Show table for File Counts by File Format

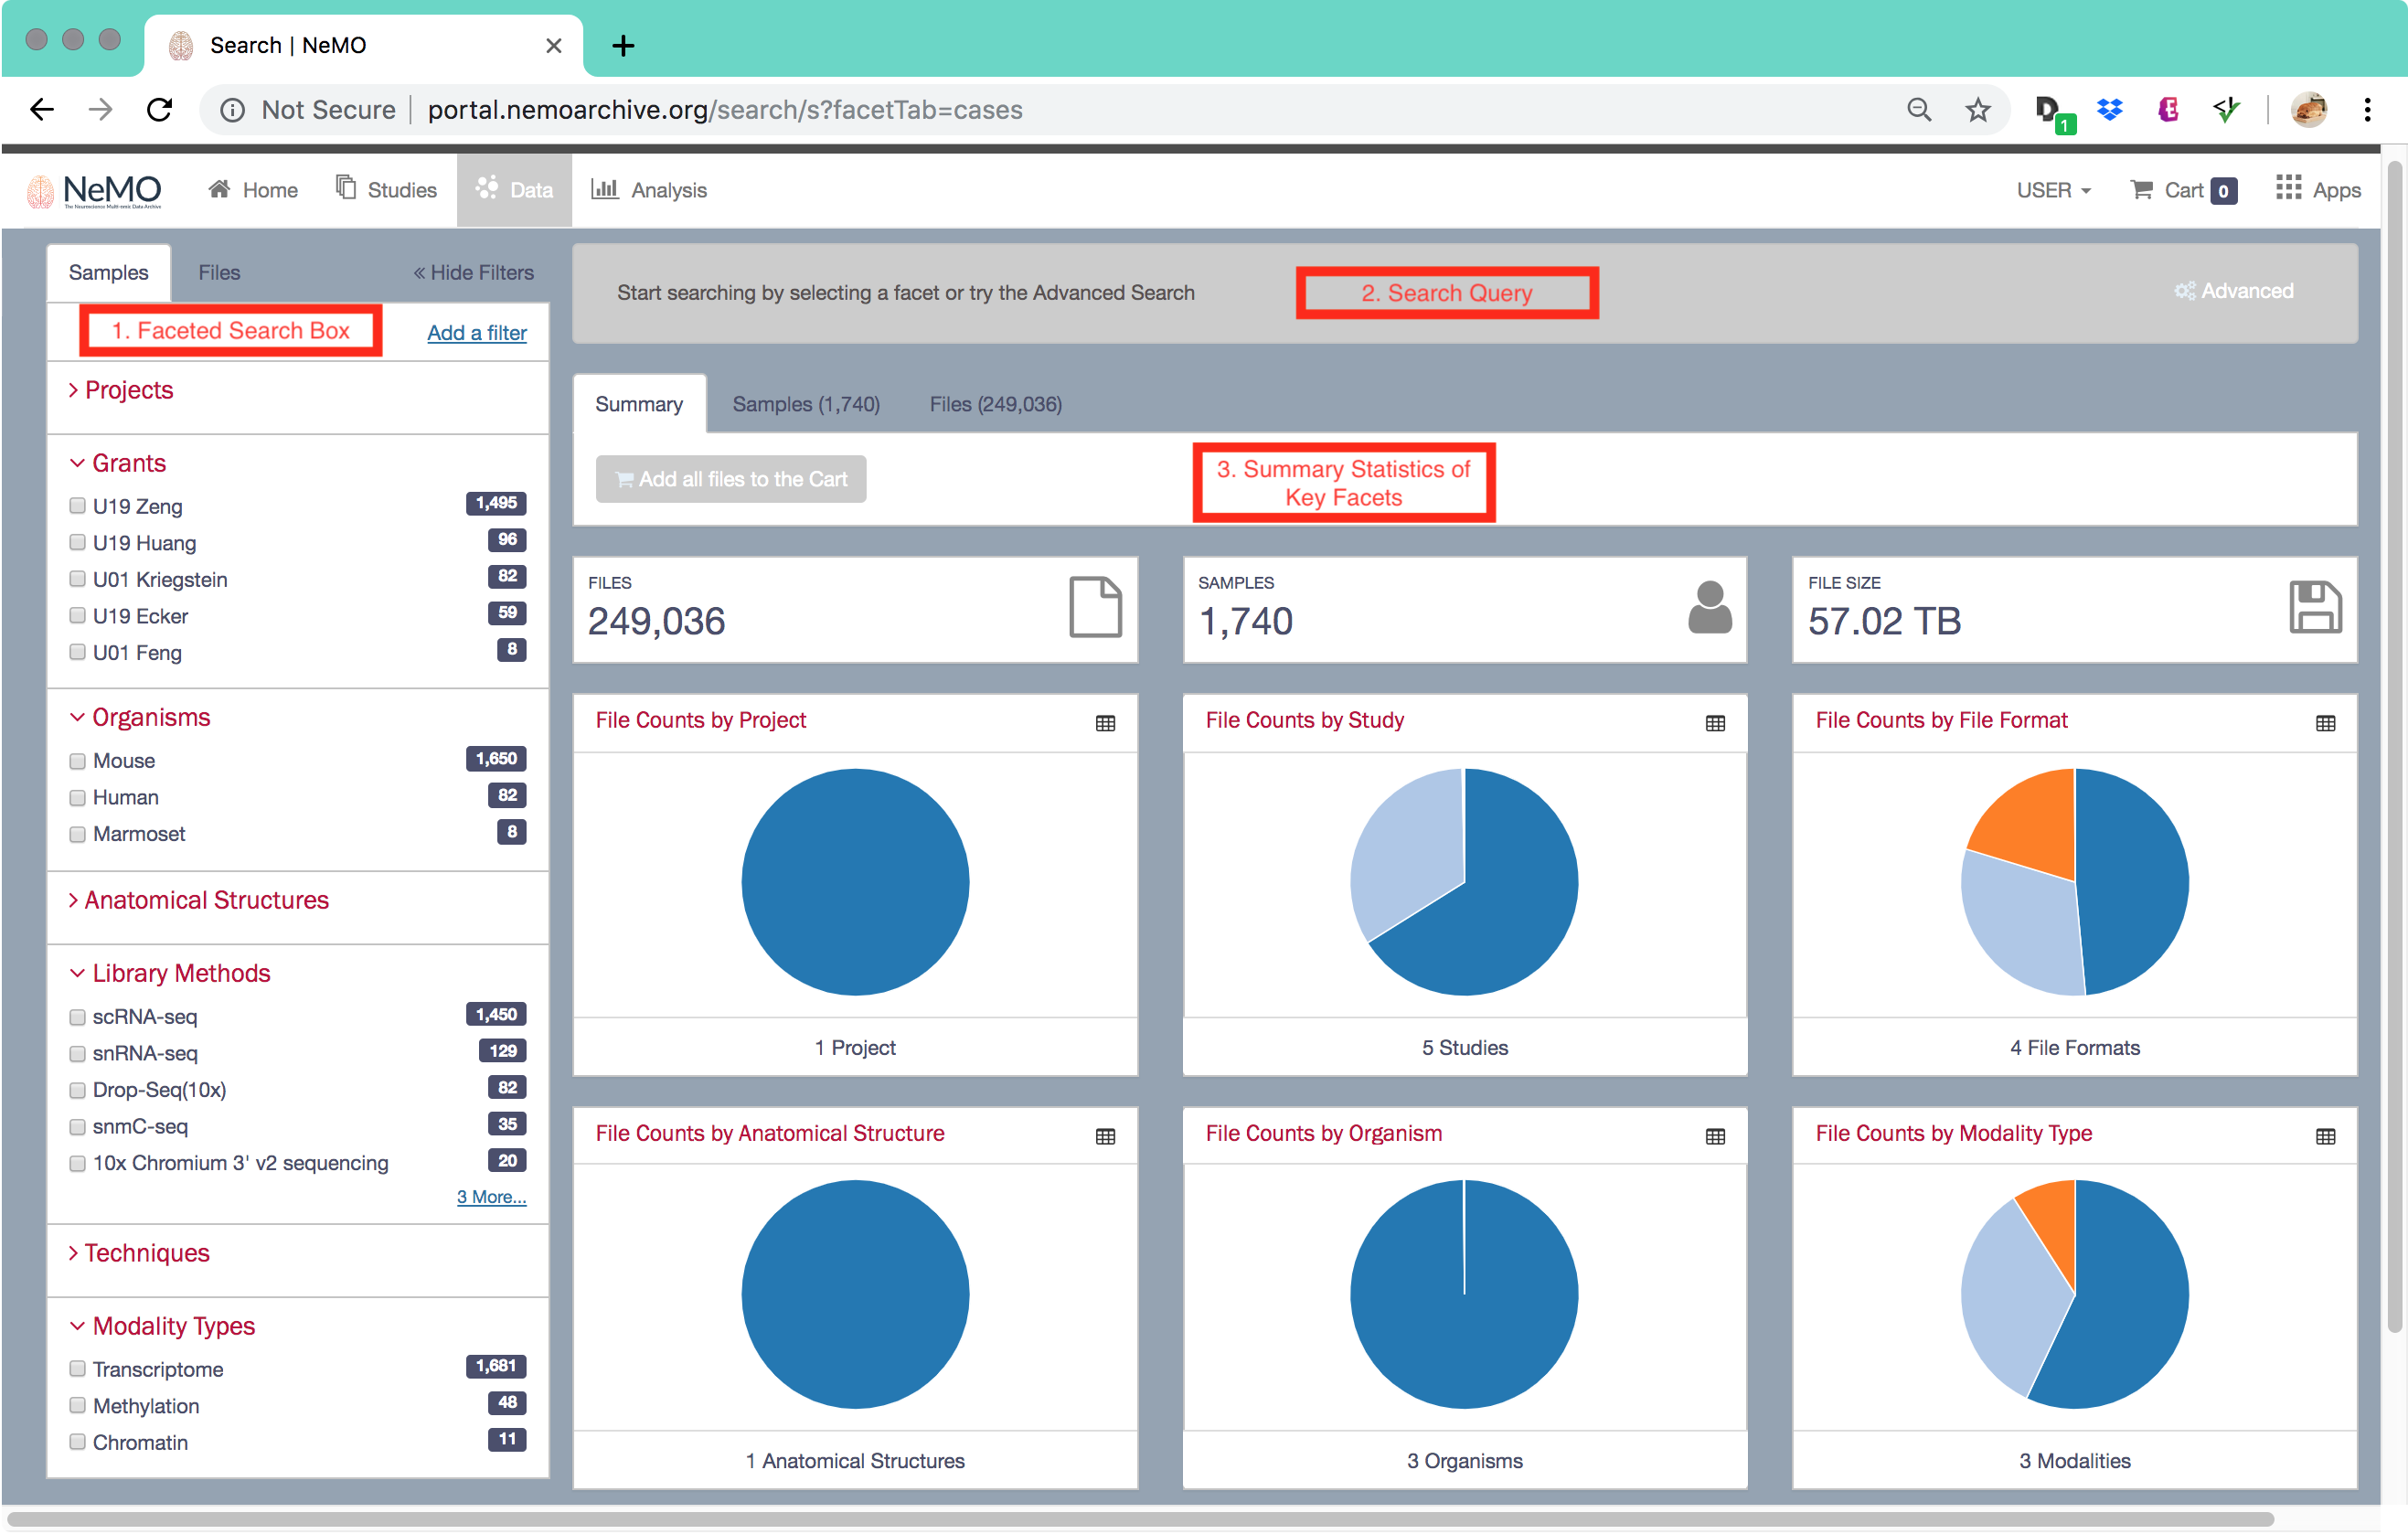tap(2325, 723)
